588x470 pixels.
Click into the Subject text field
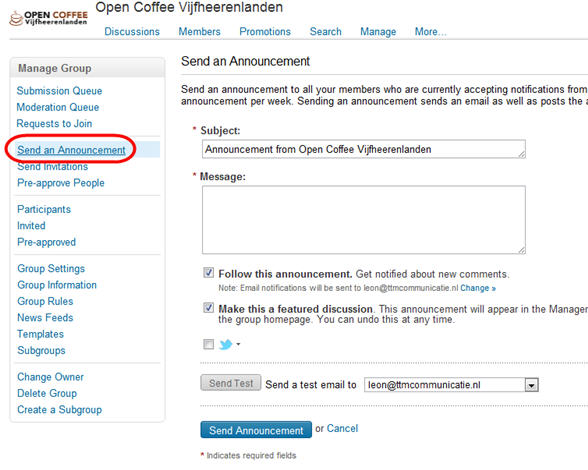[x=364, y=149]
